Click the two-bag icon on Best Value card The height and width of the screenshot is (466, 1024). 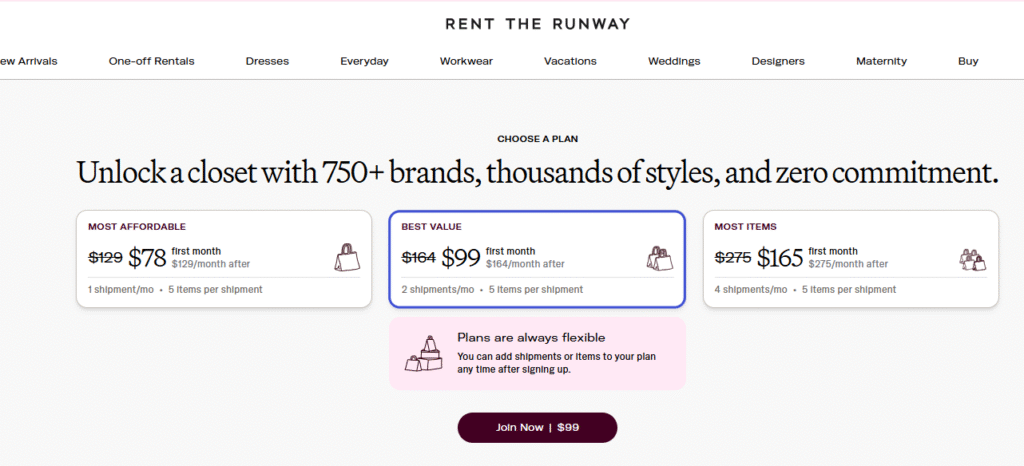tap(660, 258)
